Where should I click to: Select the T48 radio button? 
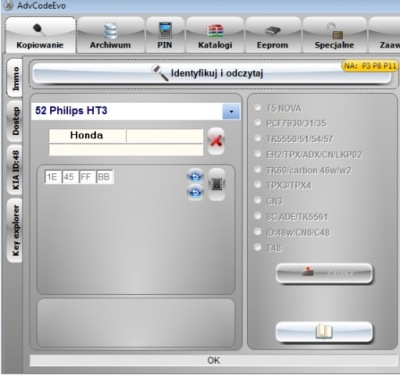[x=257, y=247]
